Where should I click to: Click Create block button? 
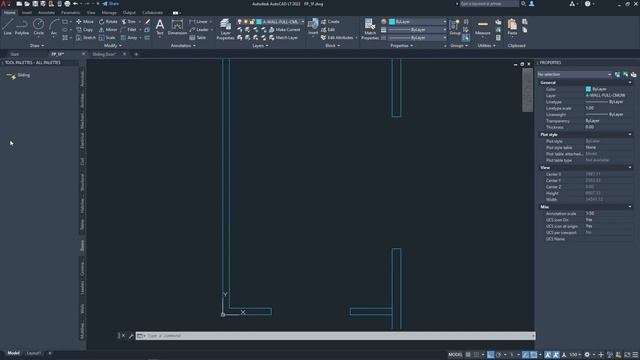tap(330, 22)
